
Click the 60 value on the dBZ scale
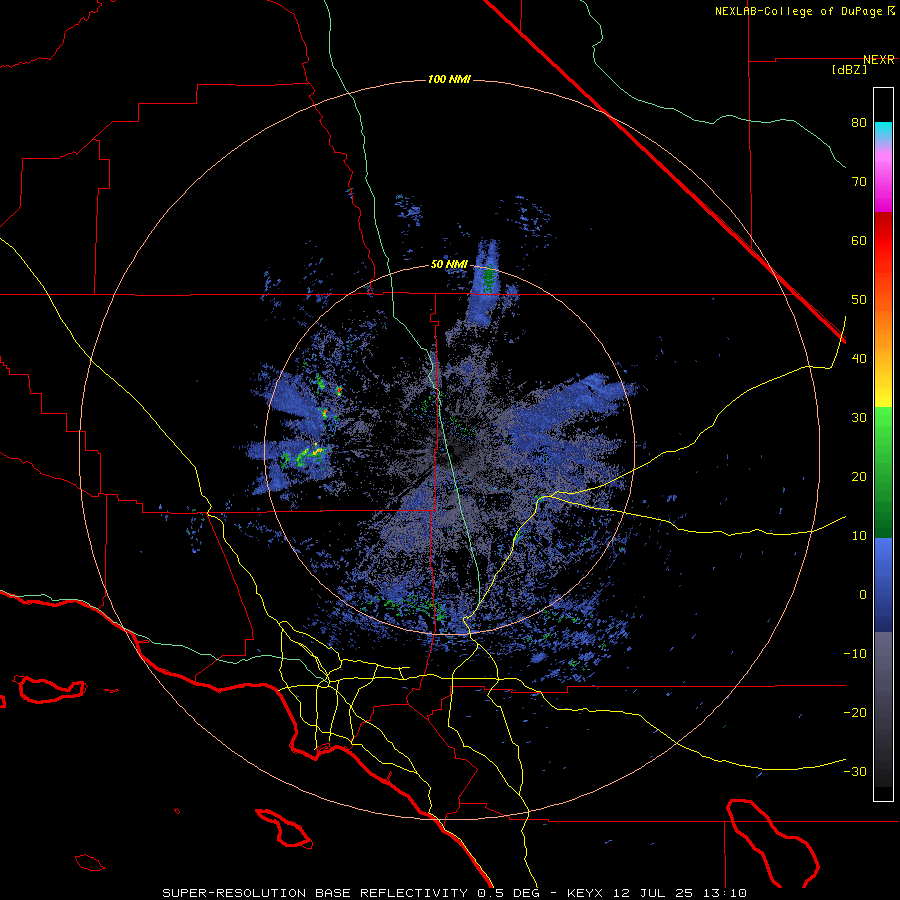point(859,241)
